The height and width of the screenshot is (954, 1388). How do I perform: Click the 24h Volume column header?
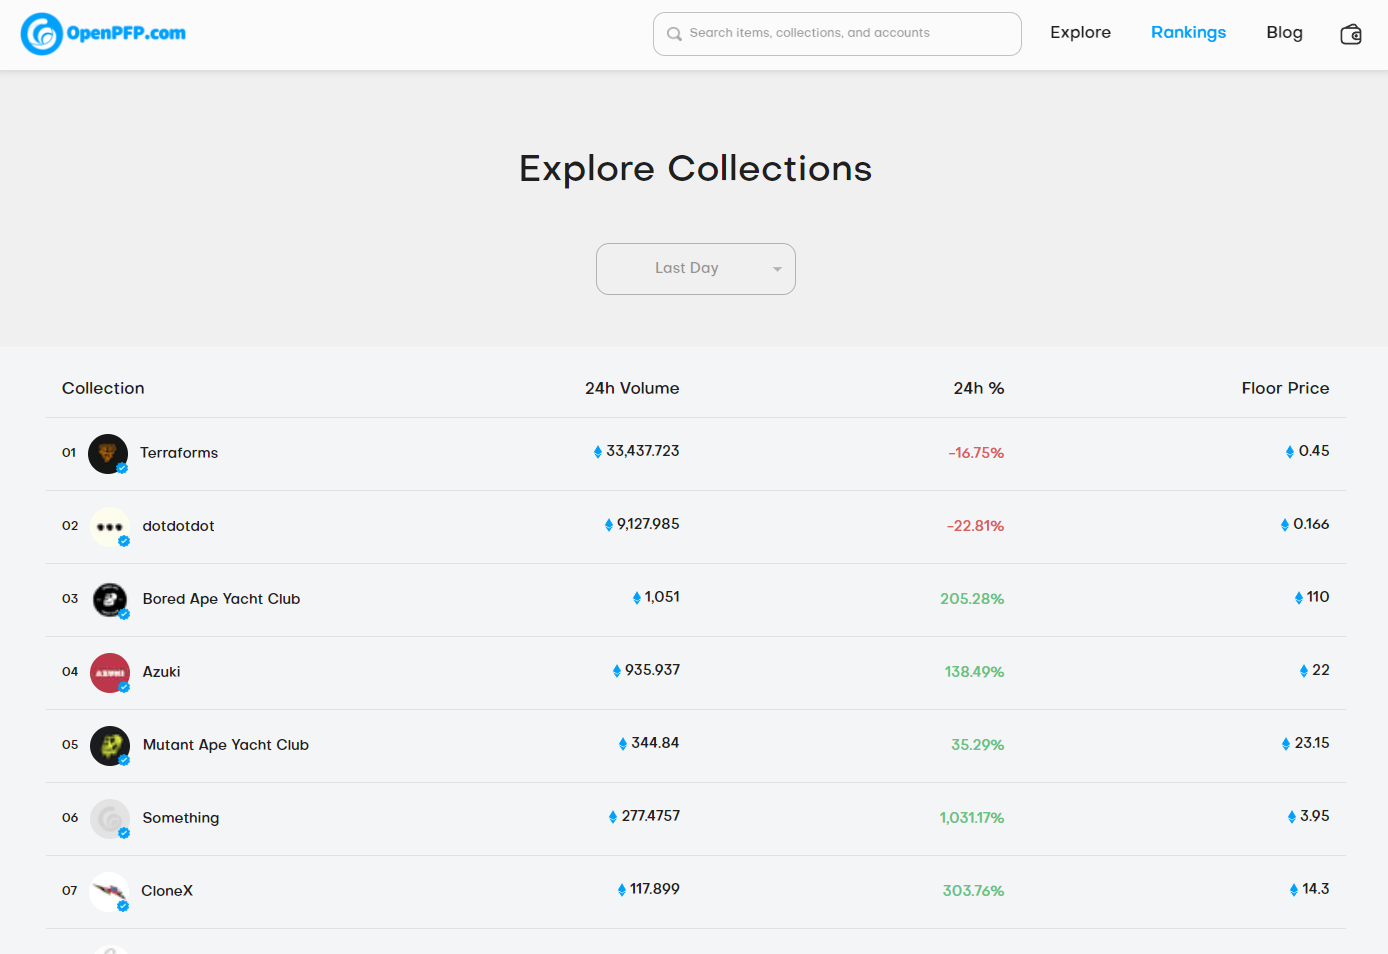tap(632, 388)
